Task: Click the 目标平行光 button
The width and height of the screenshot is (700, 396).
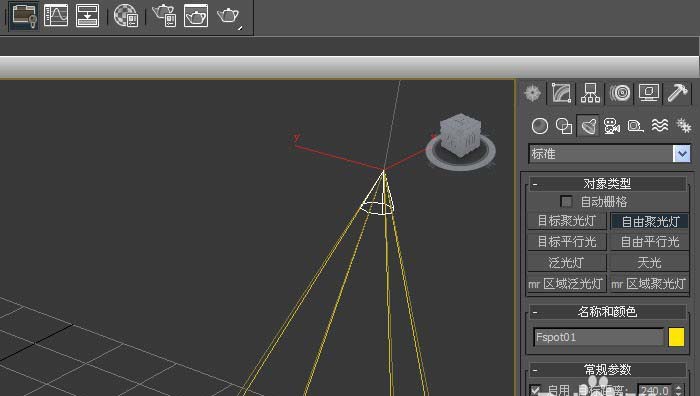Action: (x=567, y=242)
